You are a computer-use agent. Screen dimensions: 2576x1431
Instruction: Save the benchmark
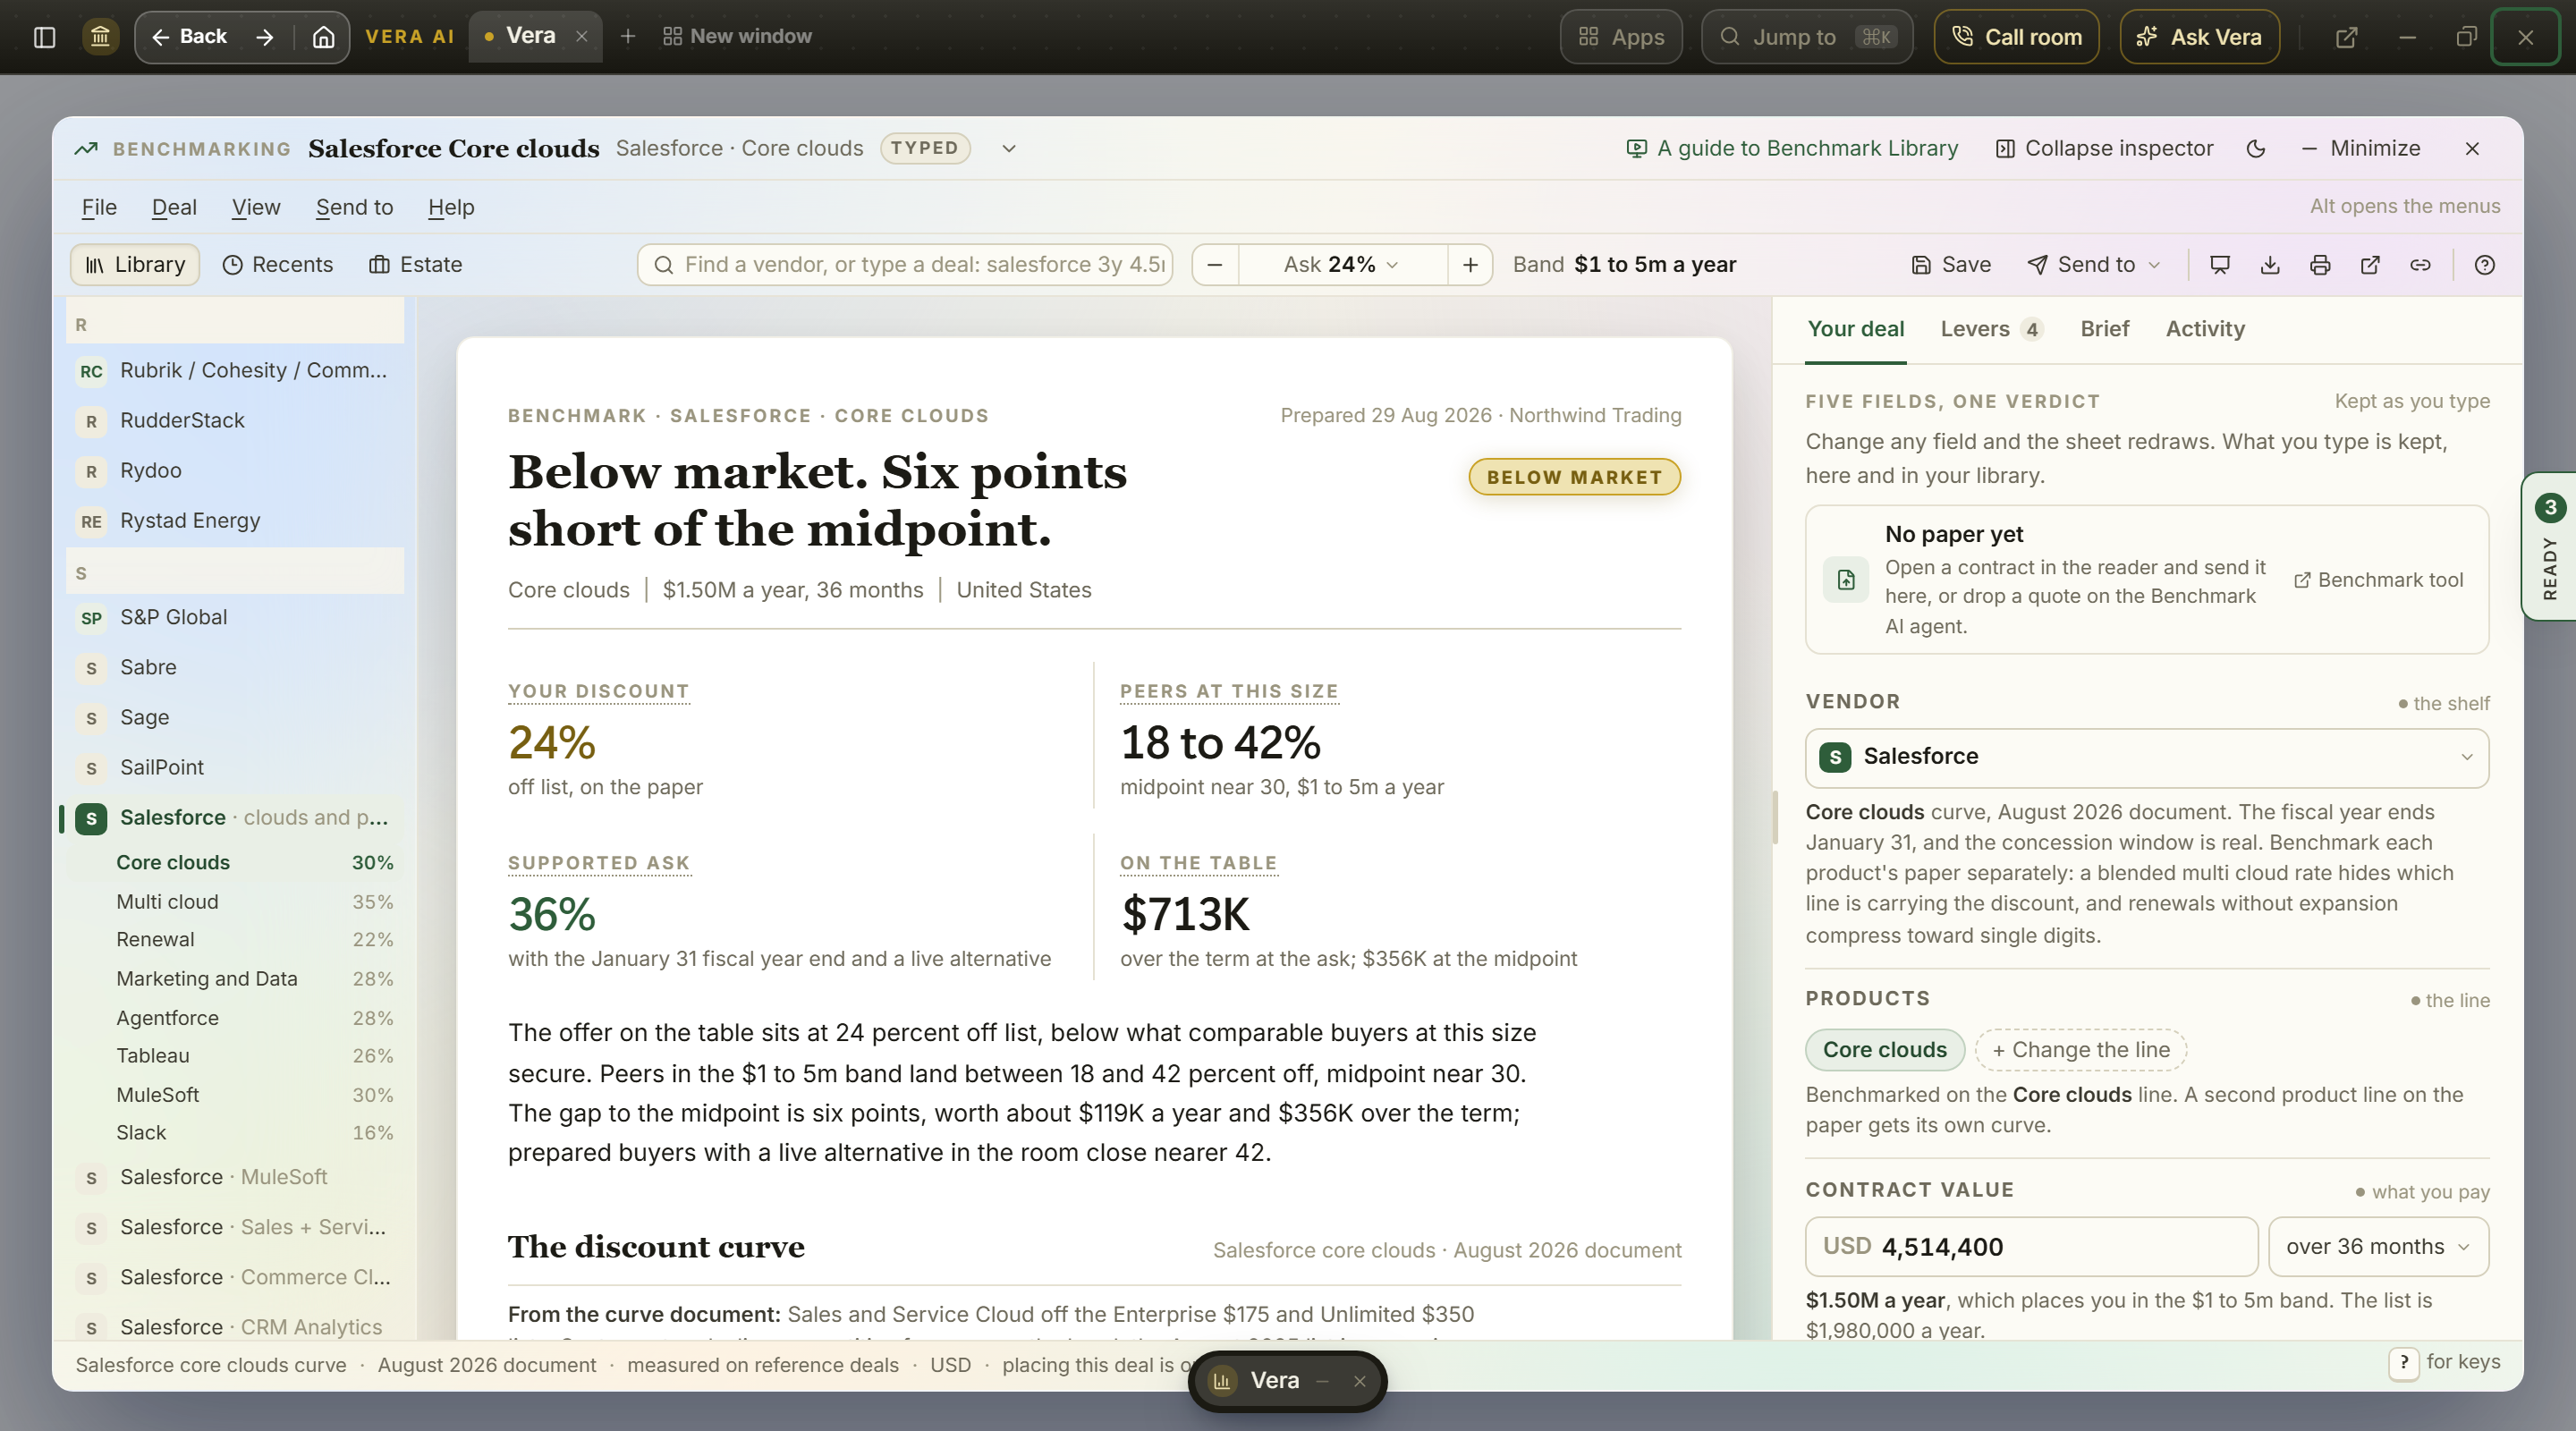(x=1951, y=264)
